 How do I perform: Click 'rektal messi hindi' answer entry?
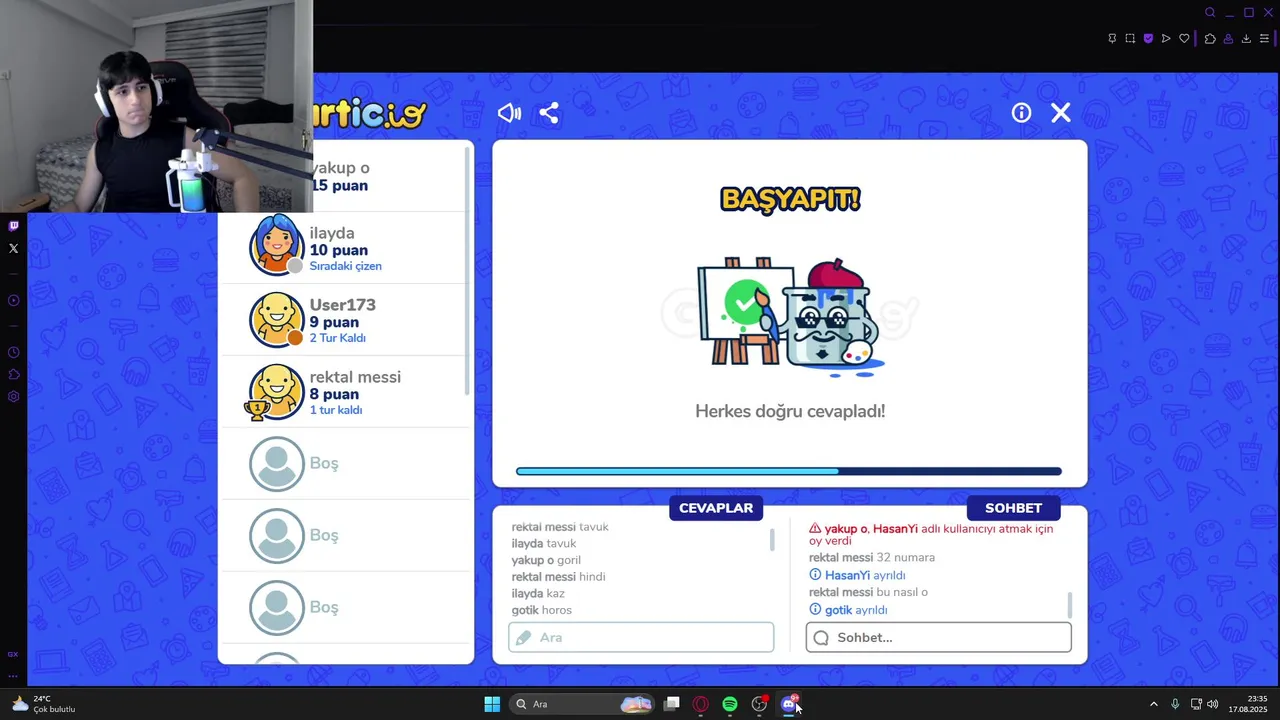(x=558, y=577)
